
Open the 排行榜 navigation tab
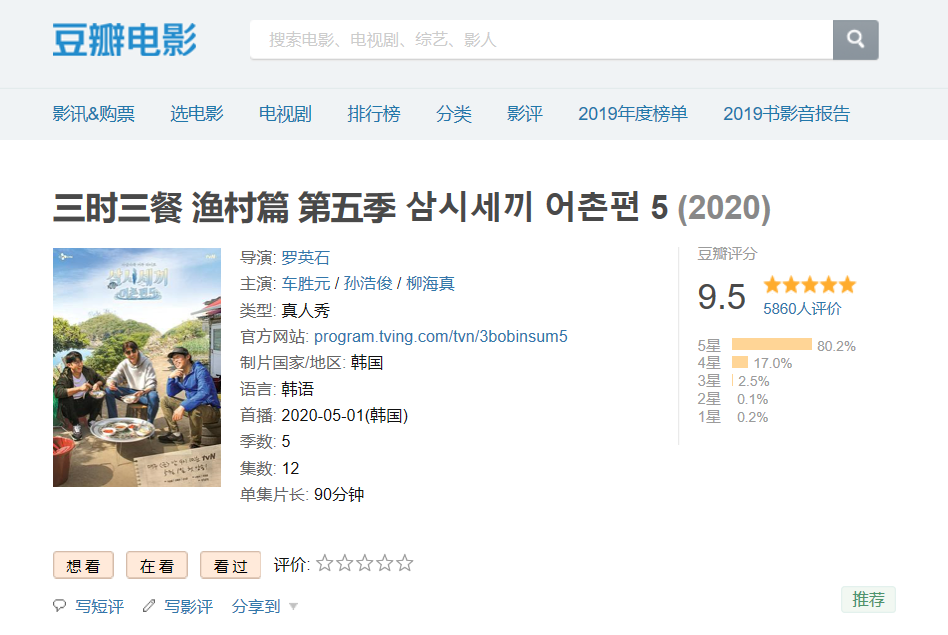click(374, 114)
